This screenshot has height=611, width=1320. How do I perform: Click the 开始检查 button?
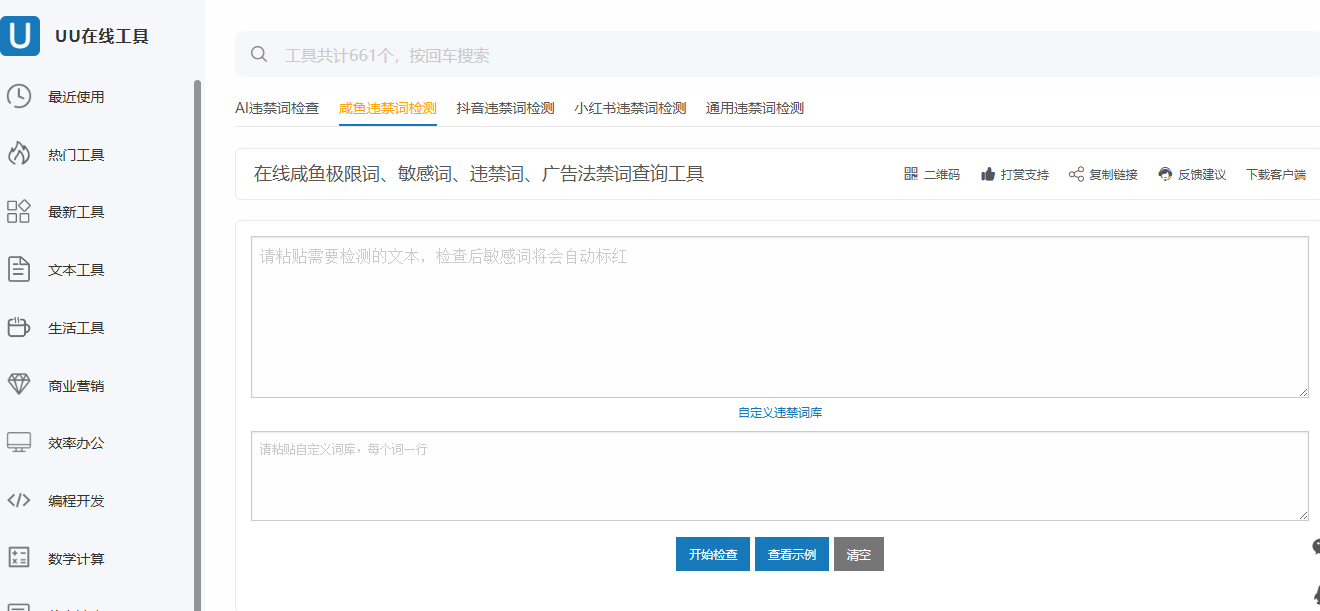pyautogui.click(x=713, y=554)
